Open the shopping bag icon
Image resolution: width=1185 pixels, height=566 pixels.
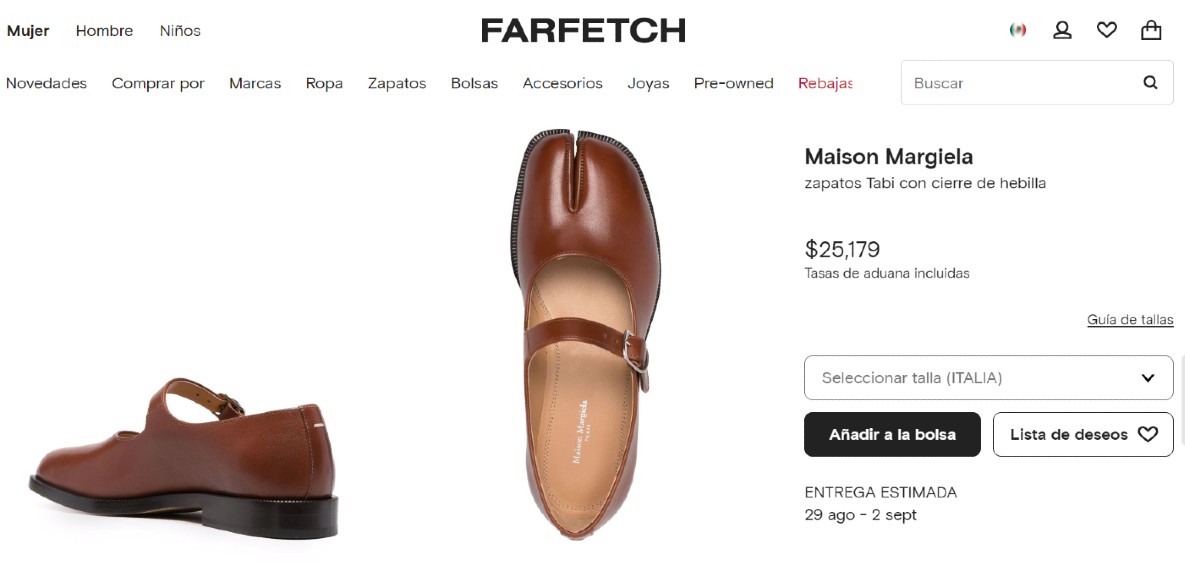[1151, 30]
